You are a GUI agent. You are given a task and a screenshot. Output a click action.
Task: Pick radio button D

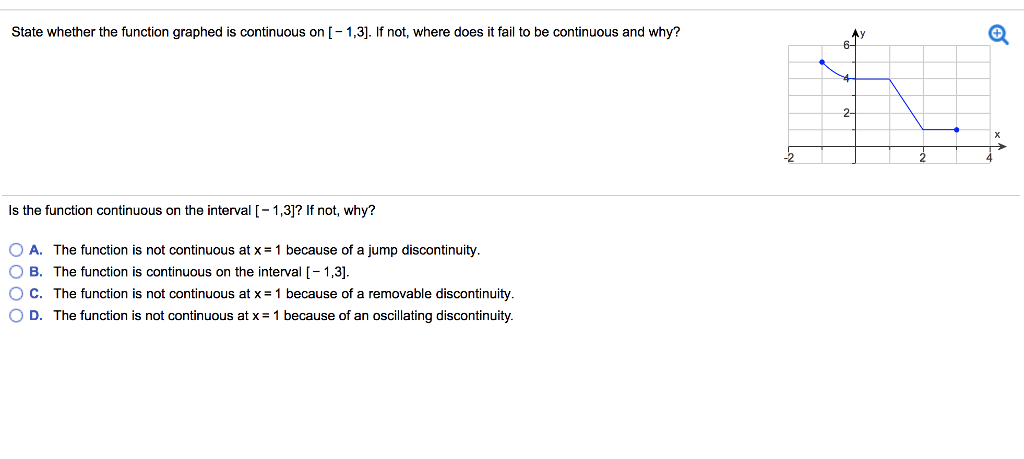click(x=17, y=316)
